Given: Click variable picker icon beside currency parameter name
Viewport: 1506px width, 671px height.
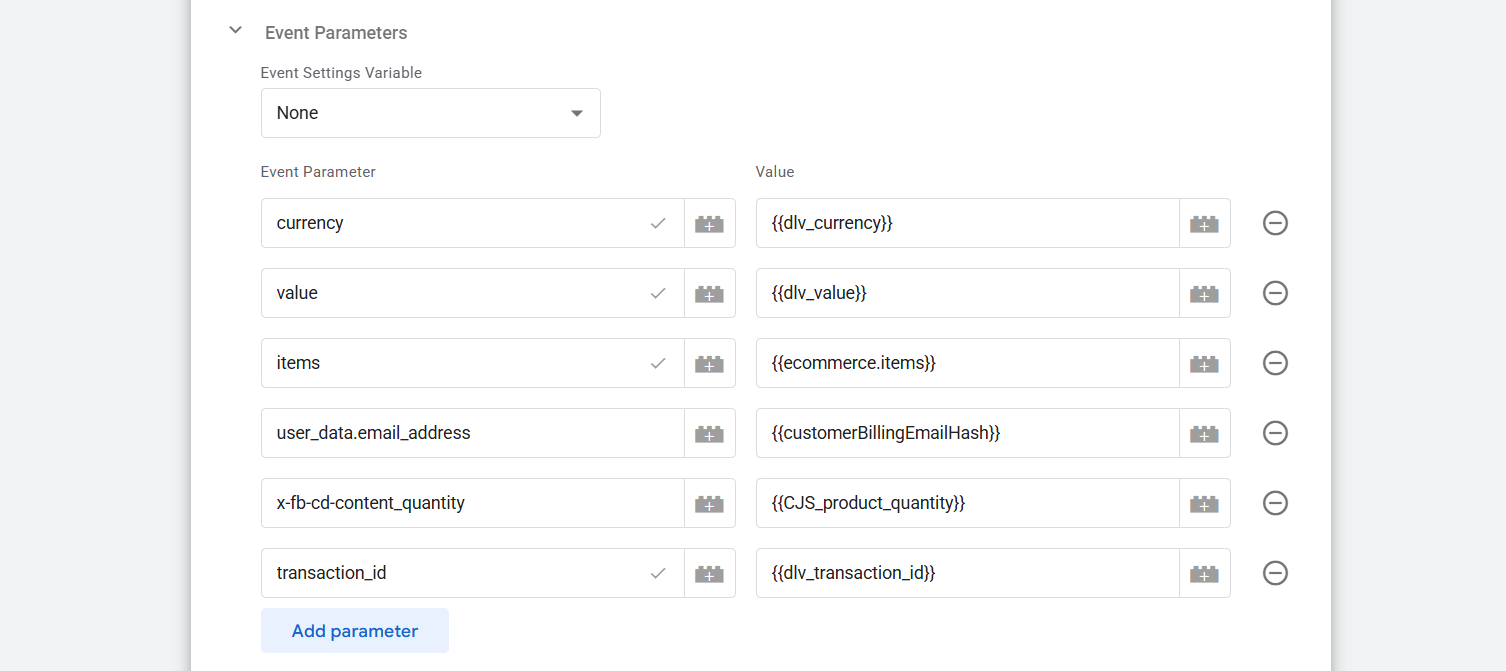Looking at the screenshot, I should pos(709,223).
